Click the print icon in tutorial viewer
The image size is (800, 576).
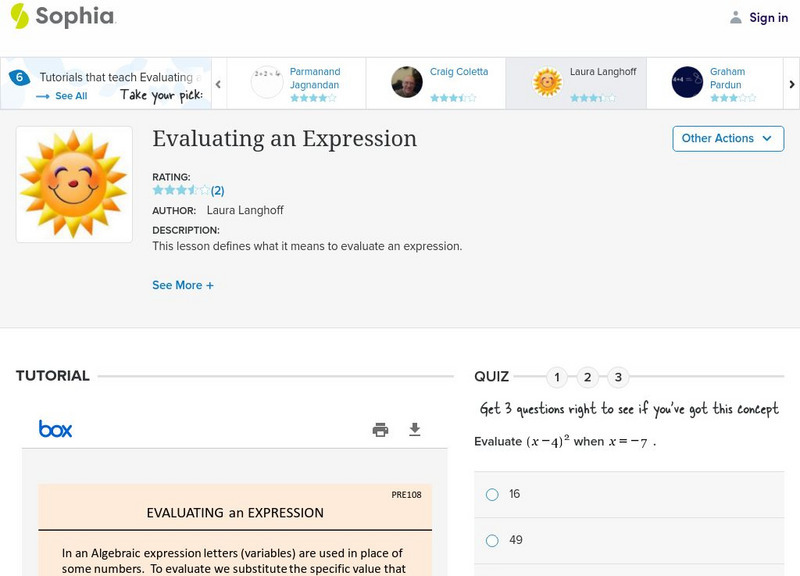(x=380, y=430)
